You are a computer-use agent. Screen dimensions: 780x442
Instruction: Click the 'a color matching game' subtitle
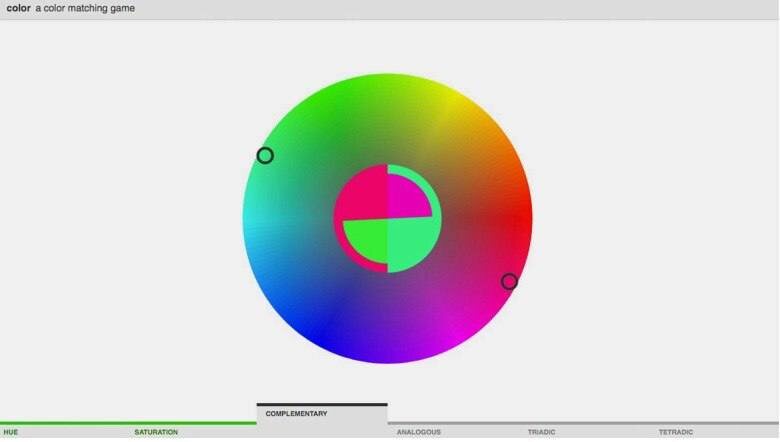(85, 8)
